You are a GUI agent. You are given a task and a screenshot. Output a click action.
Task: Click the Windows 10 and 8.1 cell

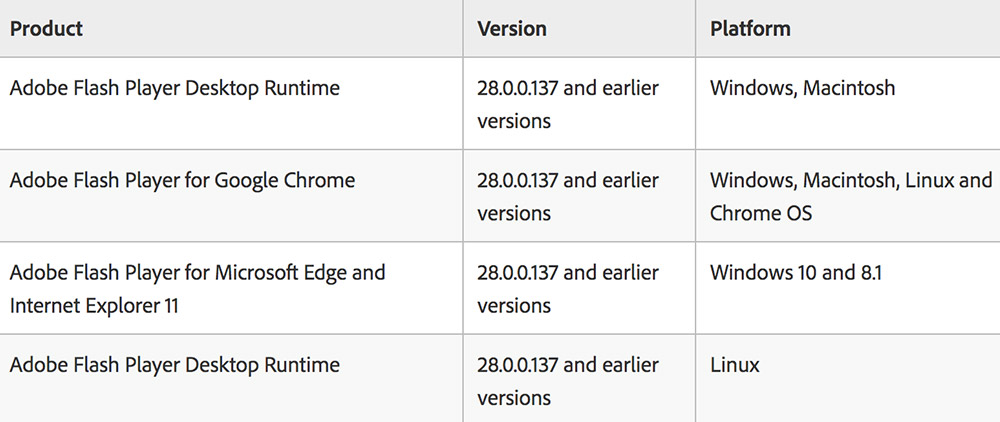pos(848,288)
